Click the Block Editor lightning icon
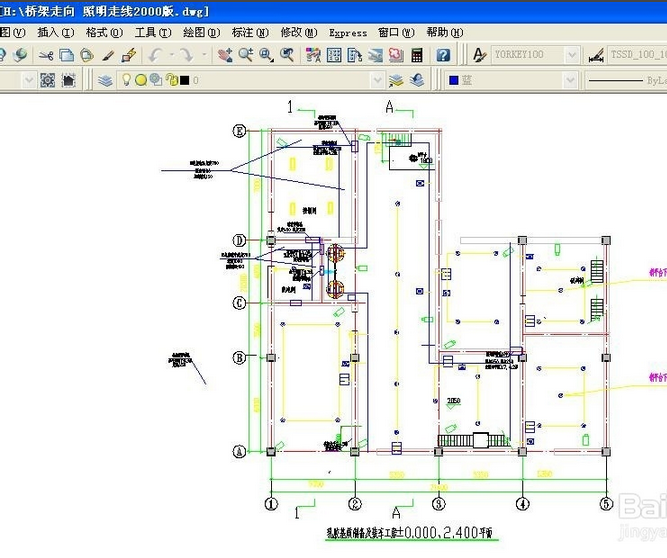The image size is (667, 558). pos(128,55)
